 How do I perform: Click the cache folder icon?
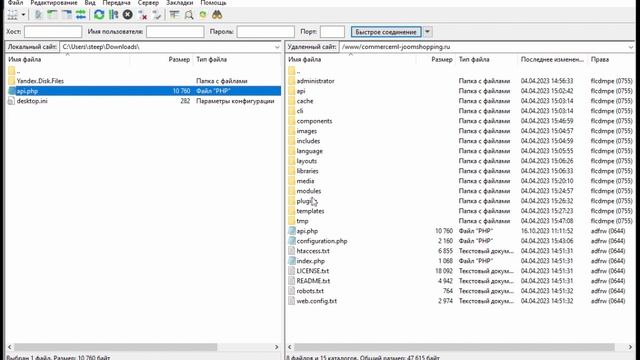[x=291, y=101]
